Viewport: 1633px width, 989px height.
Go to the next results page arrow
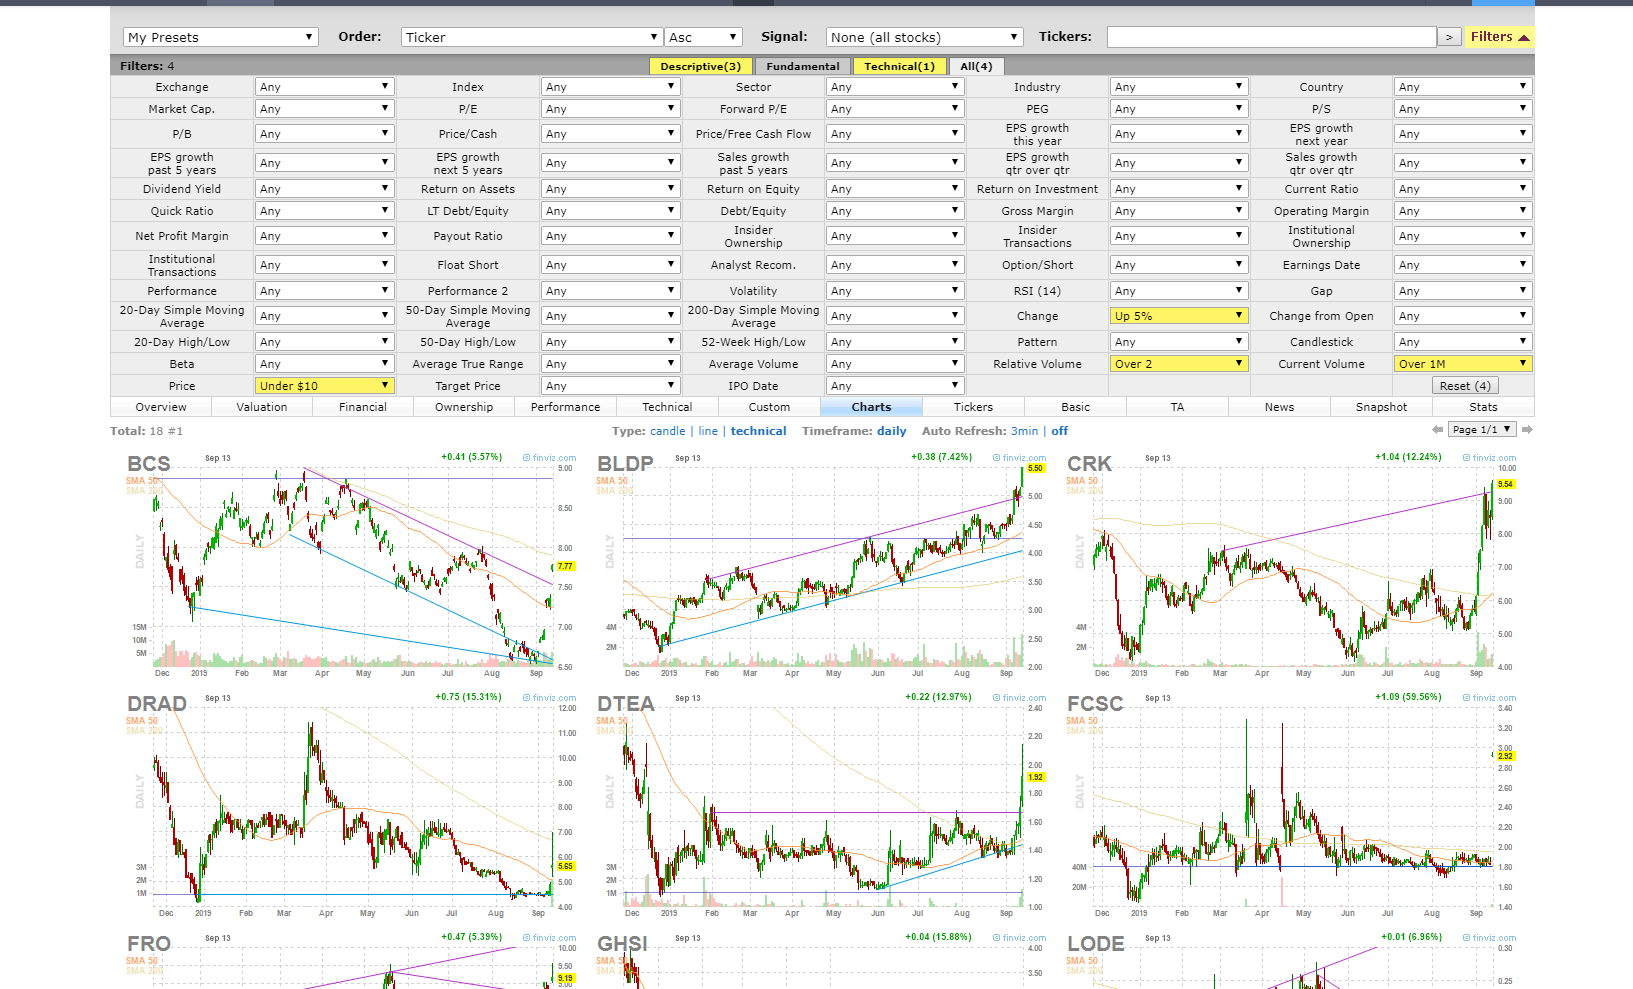point(1527,430)
